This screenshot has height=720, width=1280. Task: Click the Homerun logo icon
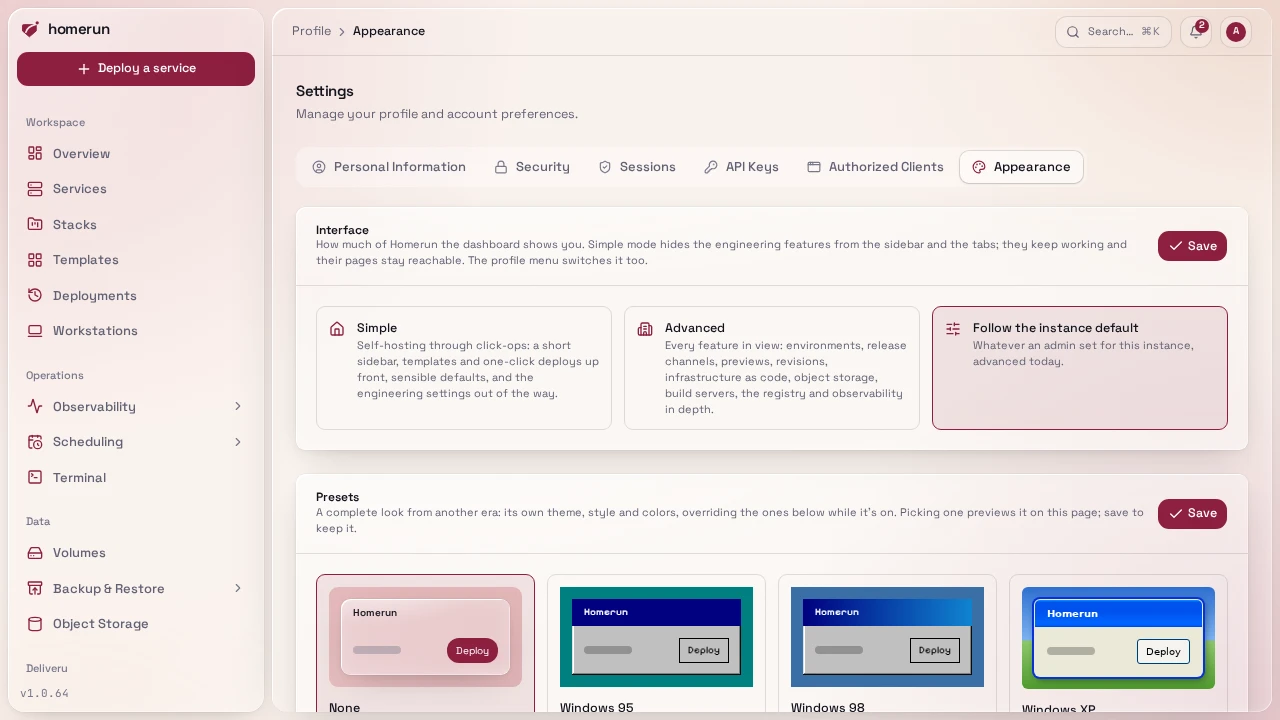(x=30, y=29)
